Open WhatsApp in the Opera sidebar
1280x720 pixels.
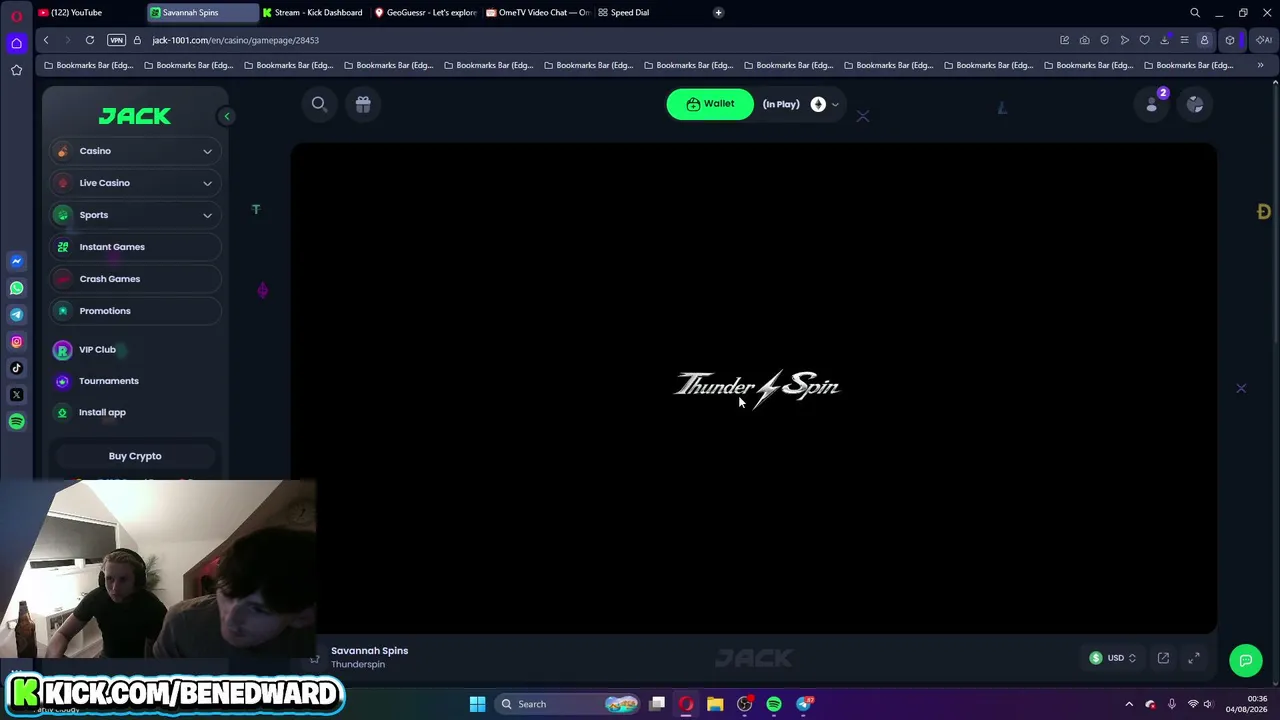click(x=16, y=288)
